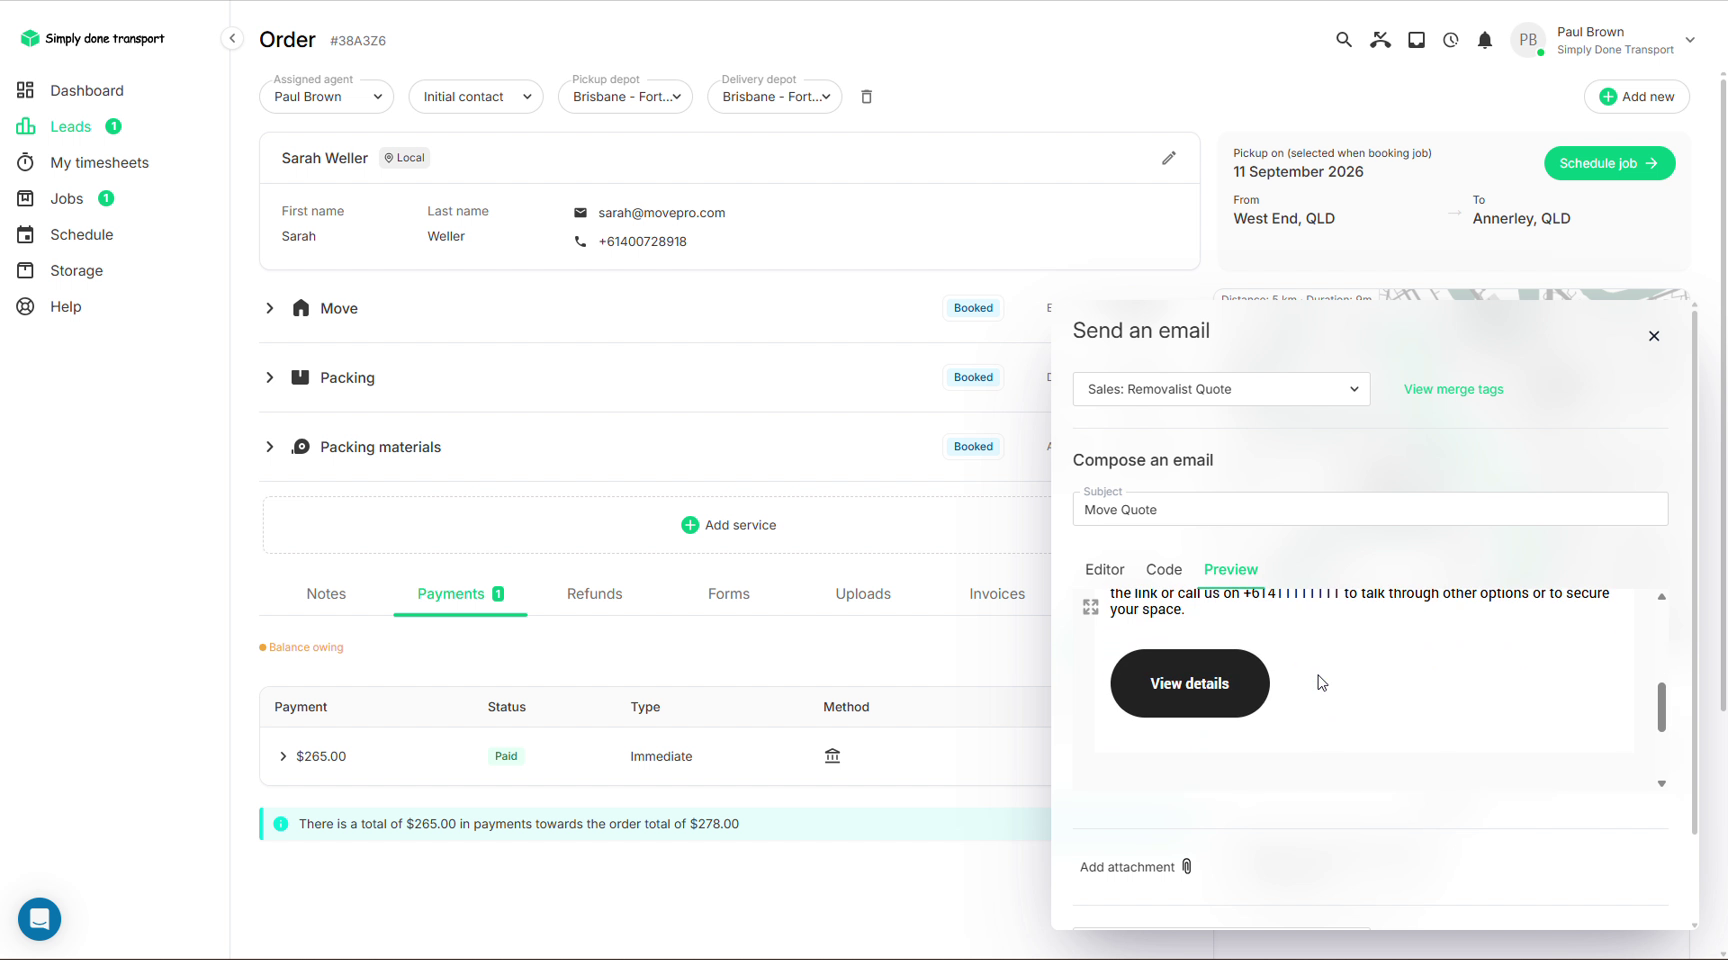Open the Initial contact status dropdown

pyautogui.click(x=476, y=97)
